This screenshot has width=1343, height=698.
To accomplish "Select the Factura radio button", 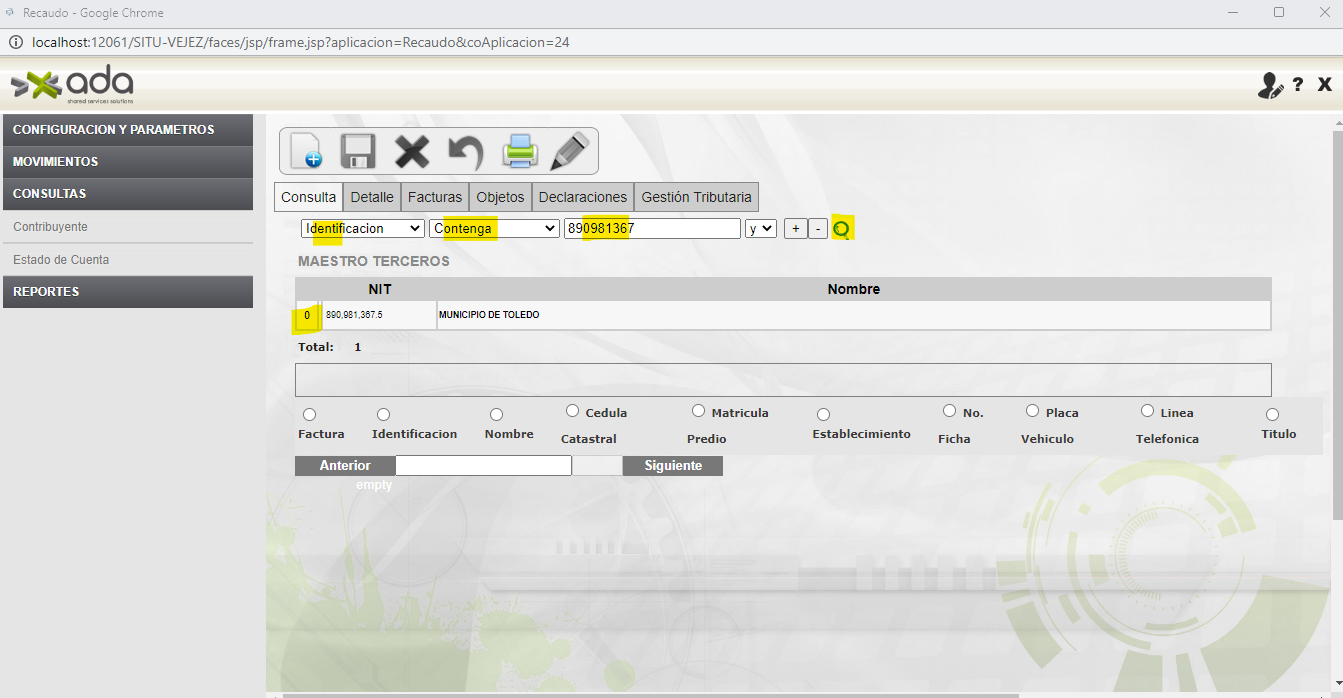I will pos(309,414).
